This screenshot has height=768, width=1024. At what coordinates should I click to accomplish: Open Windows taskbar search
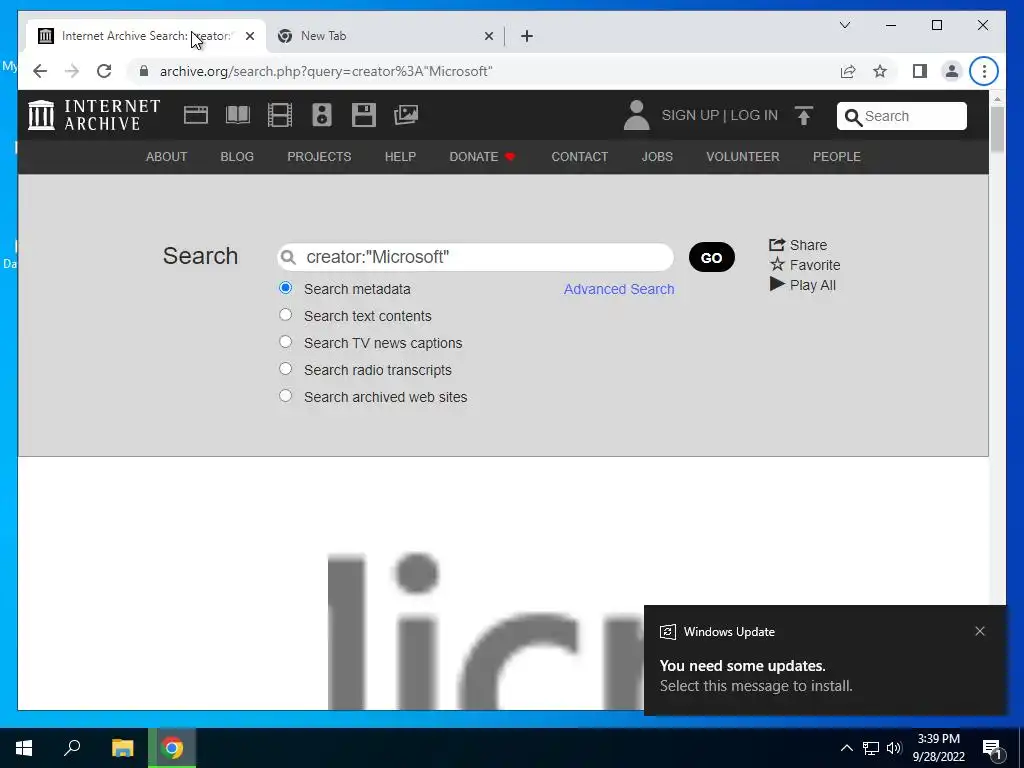coord(72,748)
